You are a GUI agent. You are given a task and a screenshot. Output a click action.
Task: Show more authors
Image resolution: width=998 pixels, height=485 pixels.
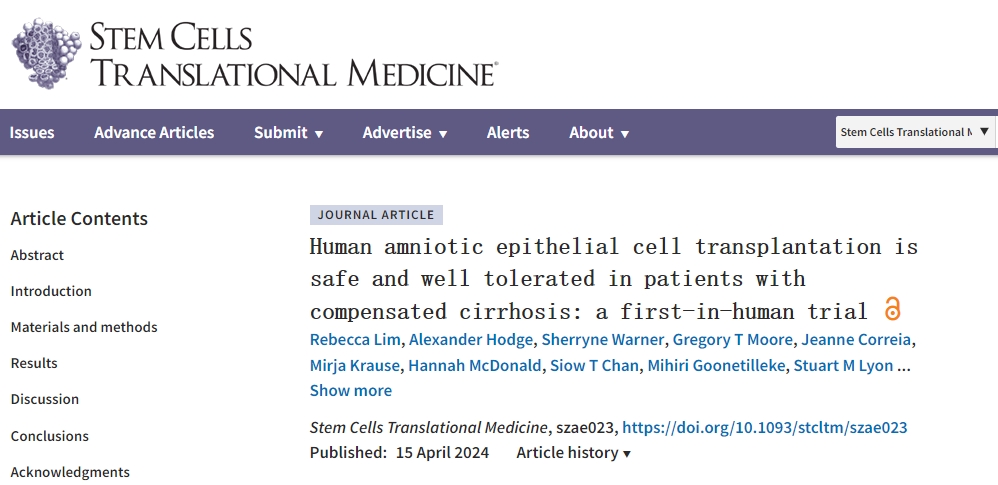[350, 390]
